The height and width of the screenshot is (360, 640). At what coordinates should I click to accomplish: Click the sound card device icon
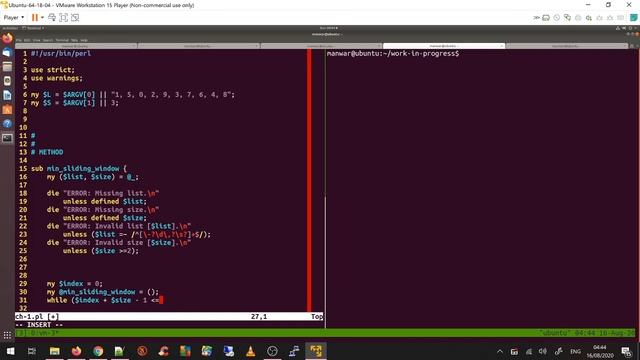click(589, 18)
